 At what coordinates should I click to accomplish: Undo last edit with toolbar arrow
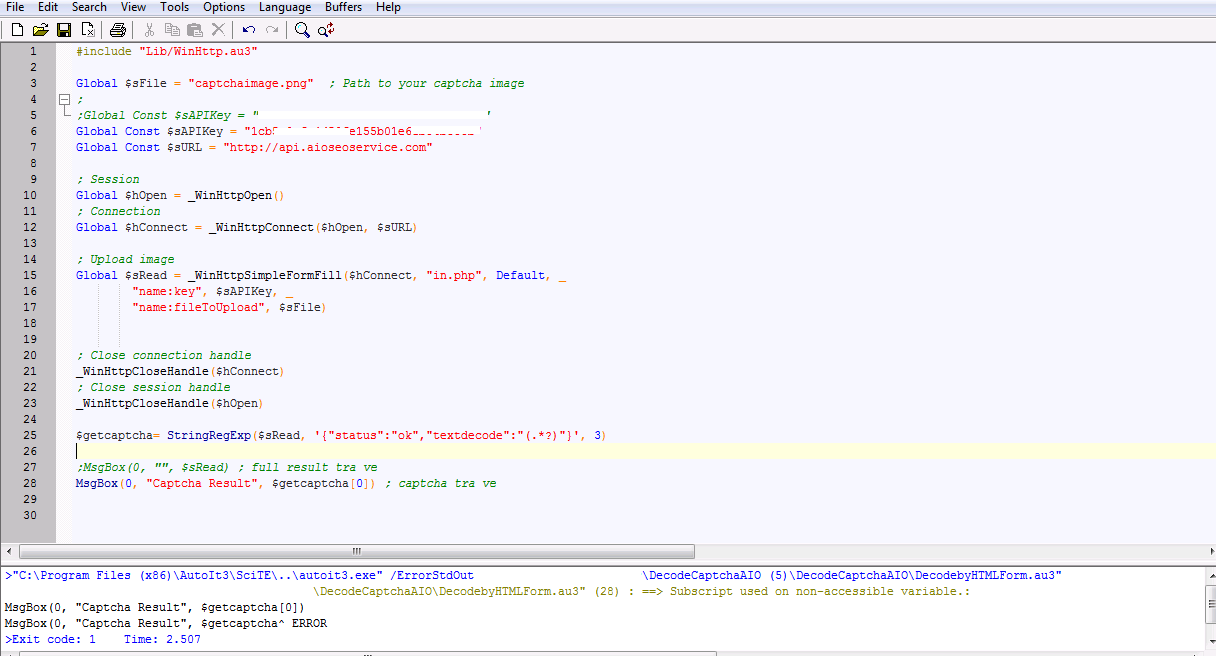click(x=249, y=30)
